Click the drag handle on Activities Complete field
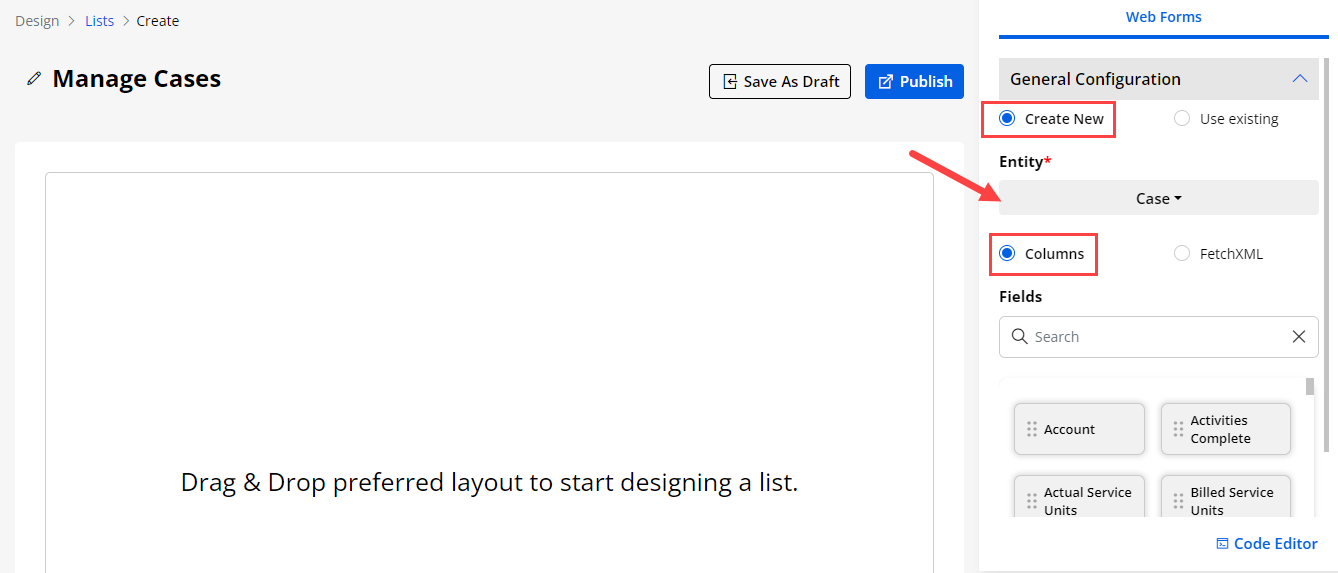The image size is (1338, 573). [x=1178, y=429]
